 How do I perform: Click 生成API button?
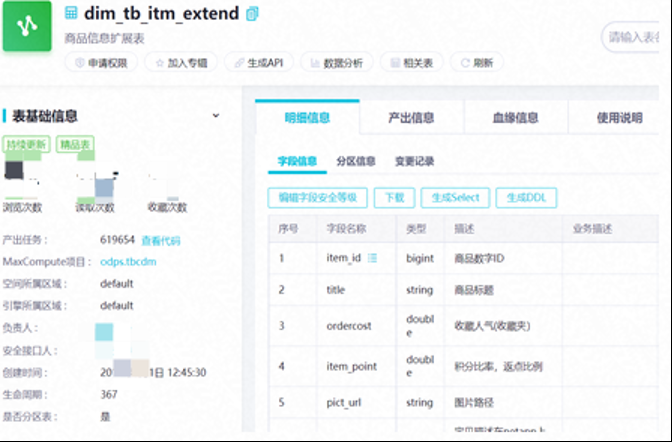tap(259, 63)
